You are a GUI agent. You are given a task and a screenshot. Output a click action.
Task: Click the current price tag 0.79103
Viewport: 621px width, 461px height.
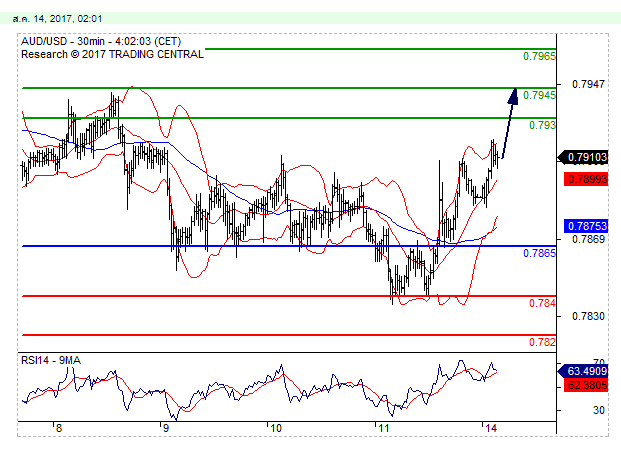pos(583,157)
